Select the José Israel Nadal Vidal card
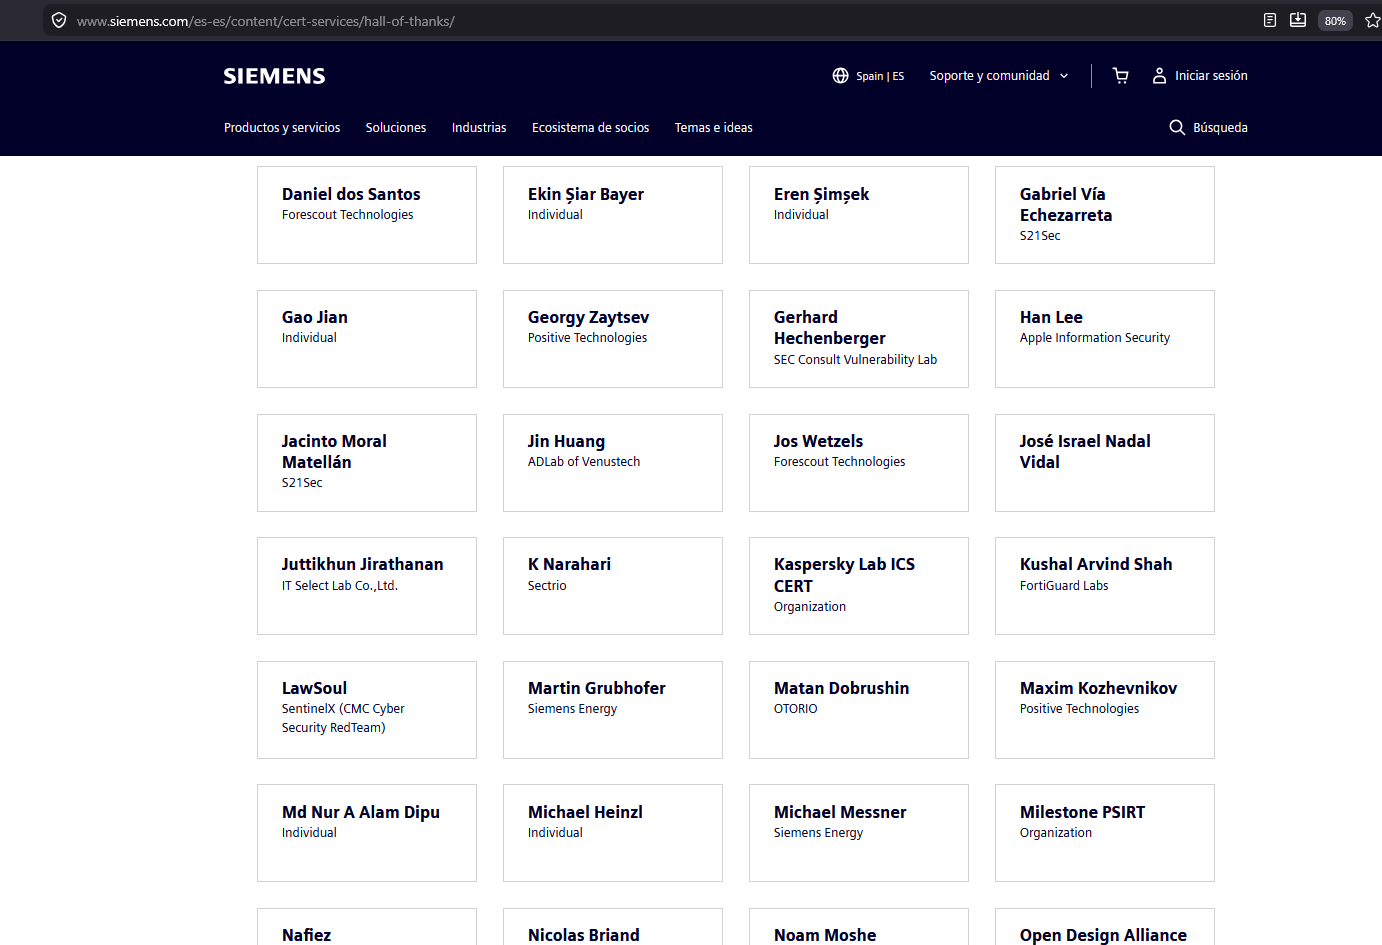The width and height of the screenshot is (1382, 945). 1105,463
